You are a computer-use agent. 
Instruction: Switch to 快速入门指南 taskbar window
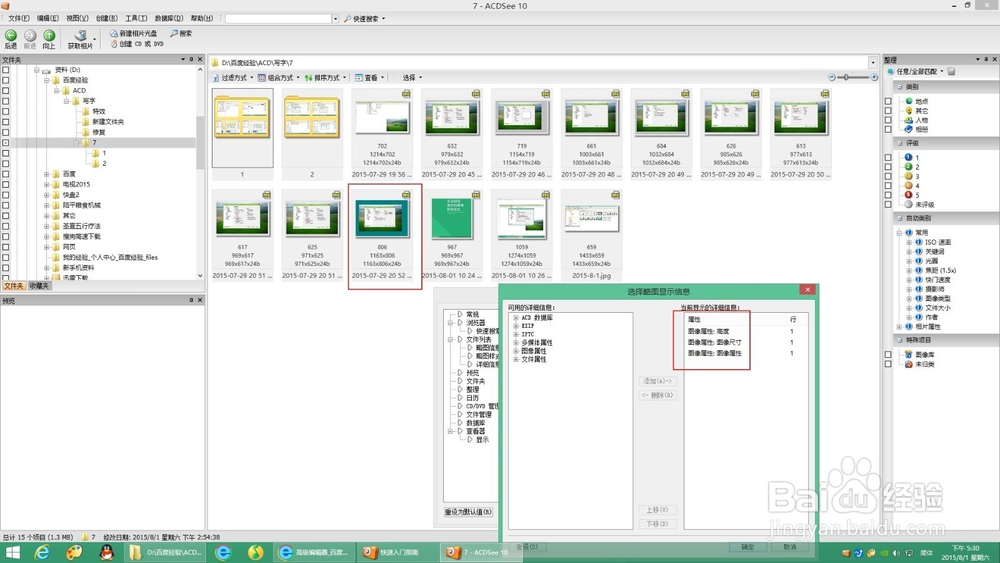(397, 552)
